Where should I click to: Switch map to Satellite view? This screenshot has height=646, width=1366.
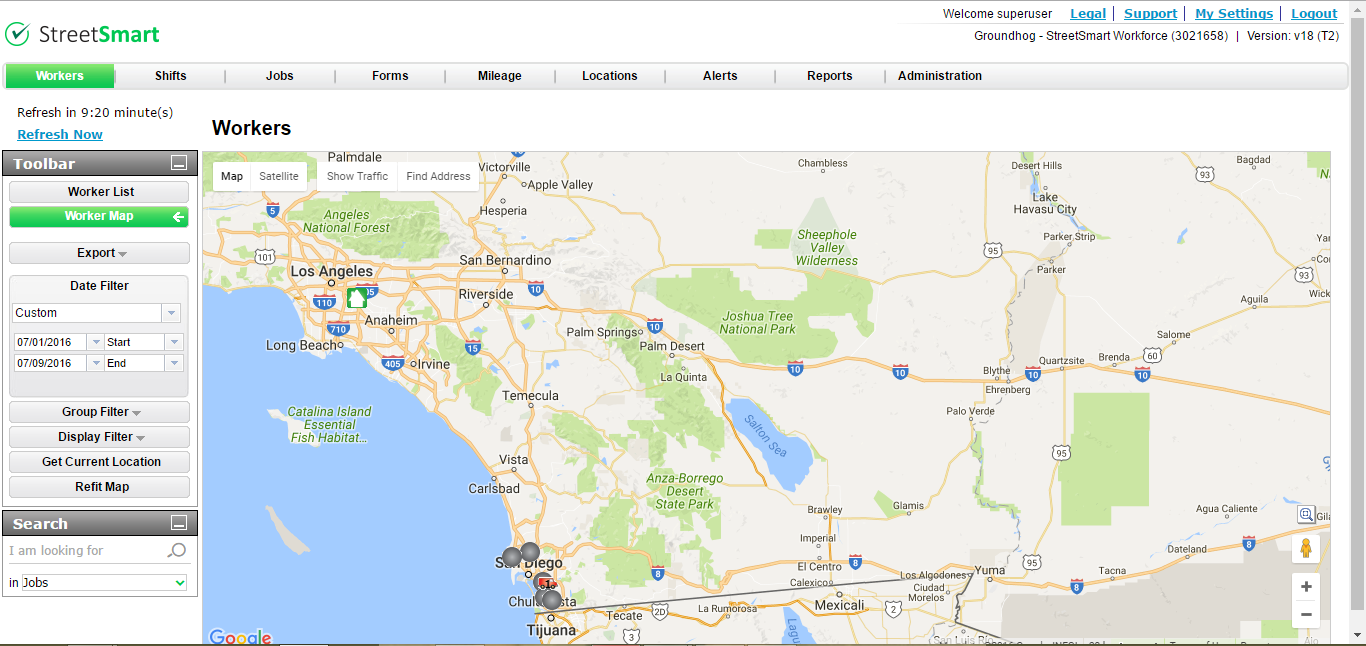point(279,176)
